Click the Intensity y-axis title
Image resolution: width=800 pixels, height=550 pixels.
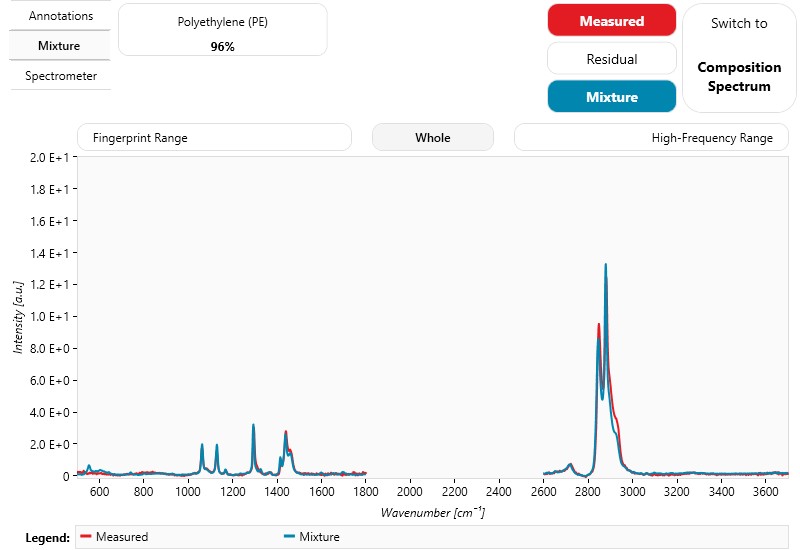[19, 316]
